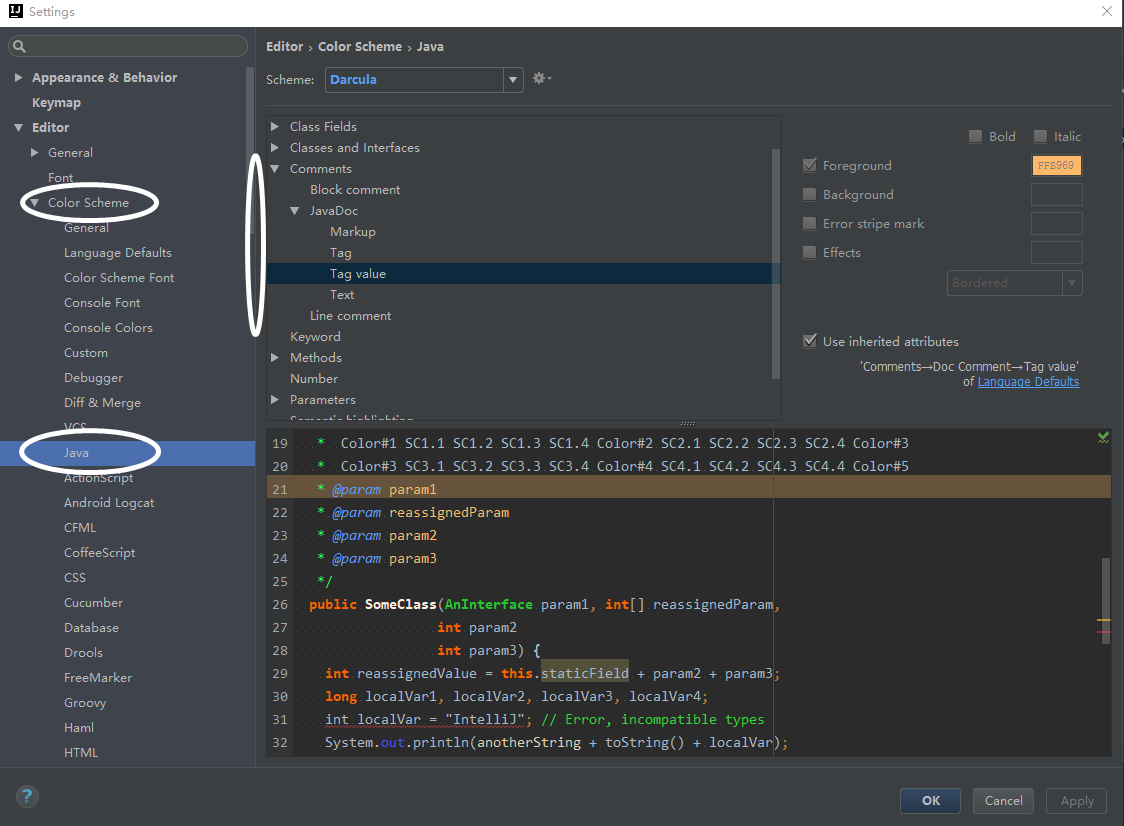The image size is (1124, 826).
Task: Click the code preview vertical scrollbar
Action: click(1106, 601)
